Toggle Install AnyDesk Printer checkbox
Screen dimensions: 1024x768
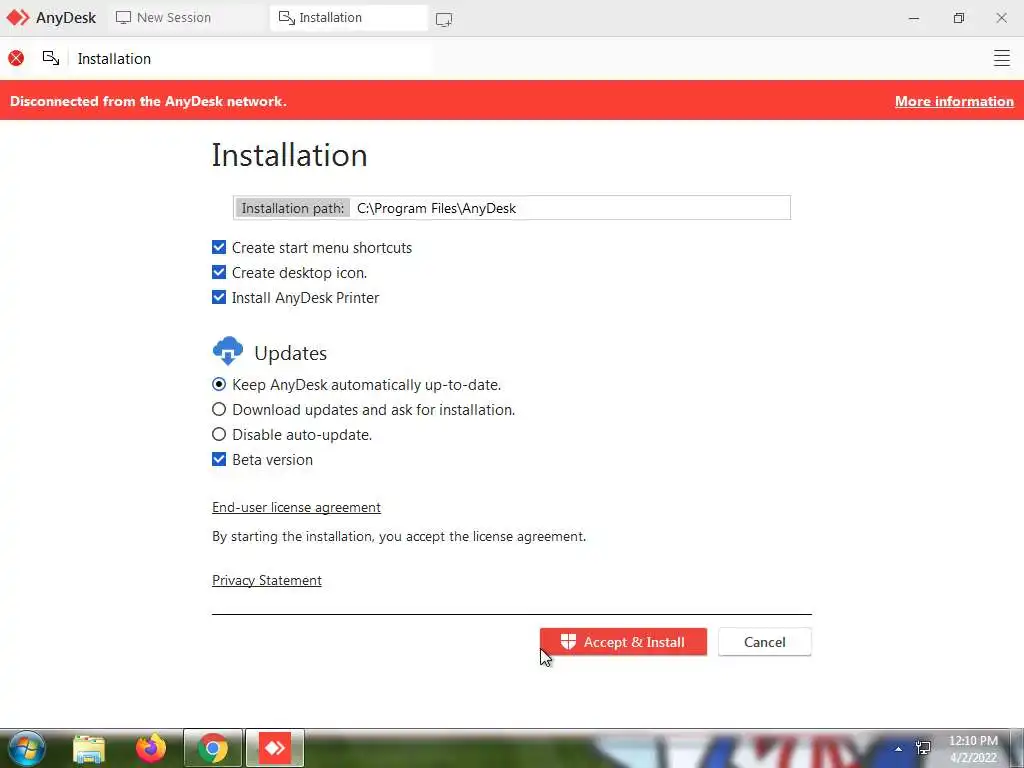click(x=219, y=297)
